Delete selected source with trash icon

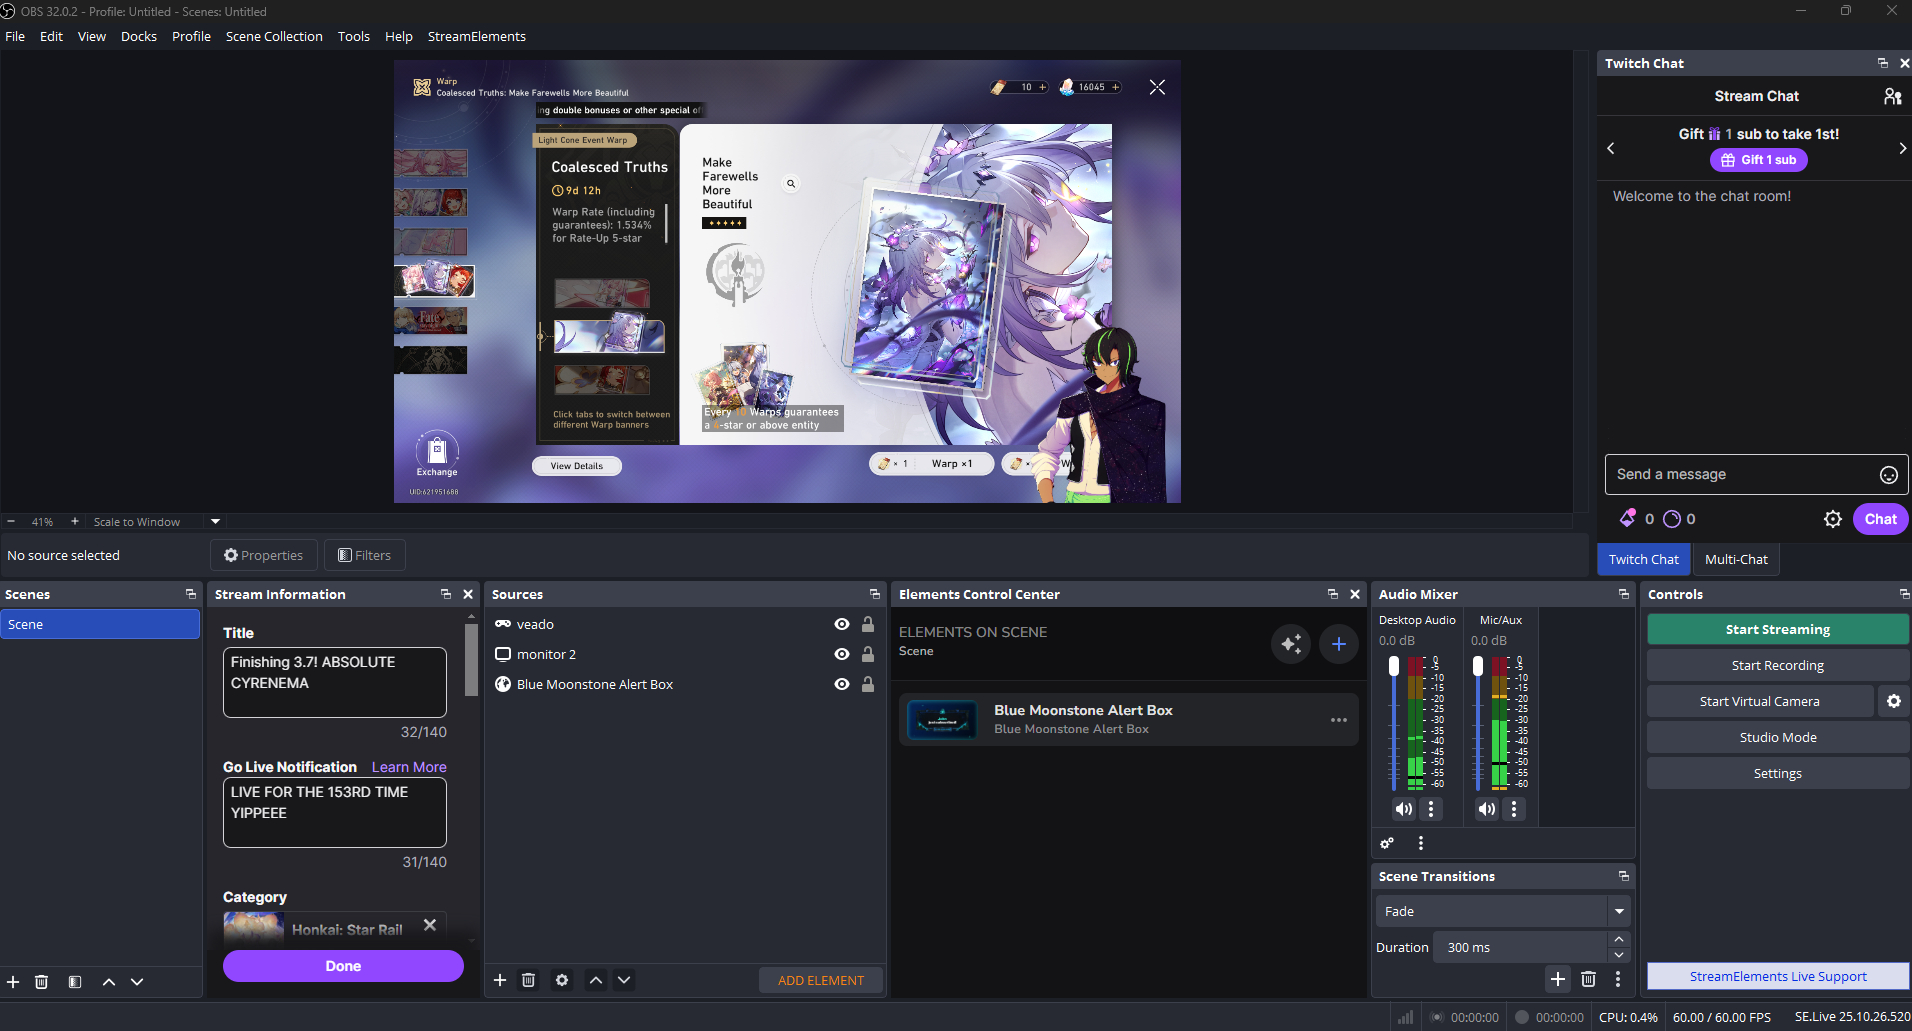click(x=529, y=980)
